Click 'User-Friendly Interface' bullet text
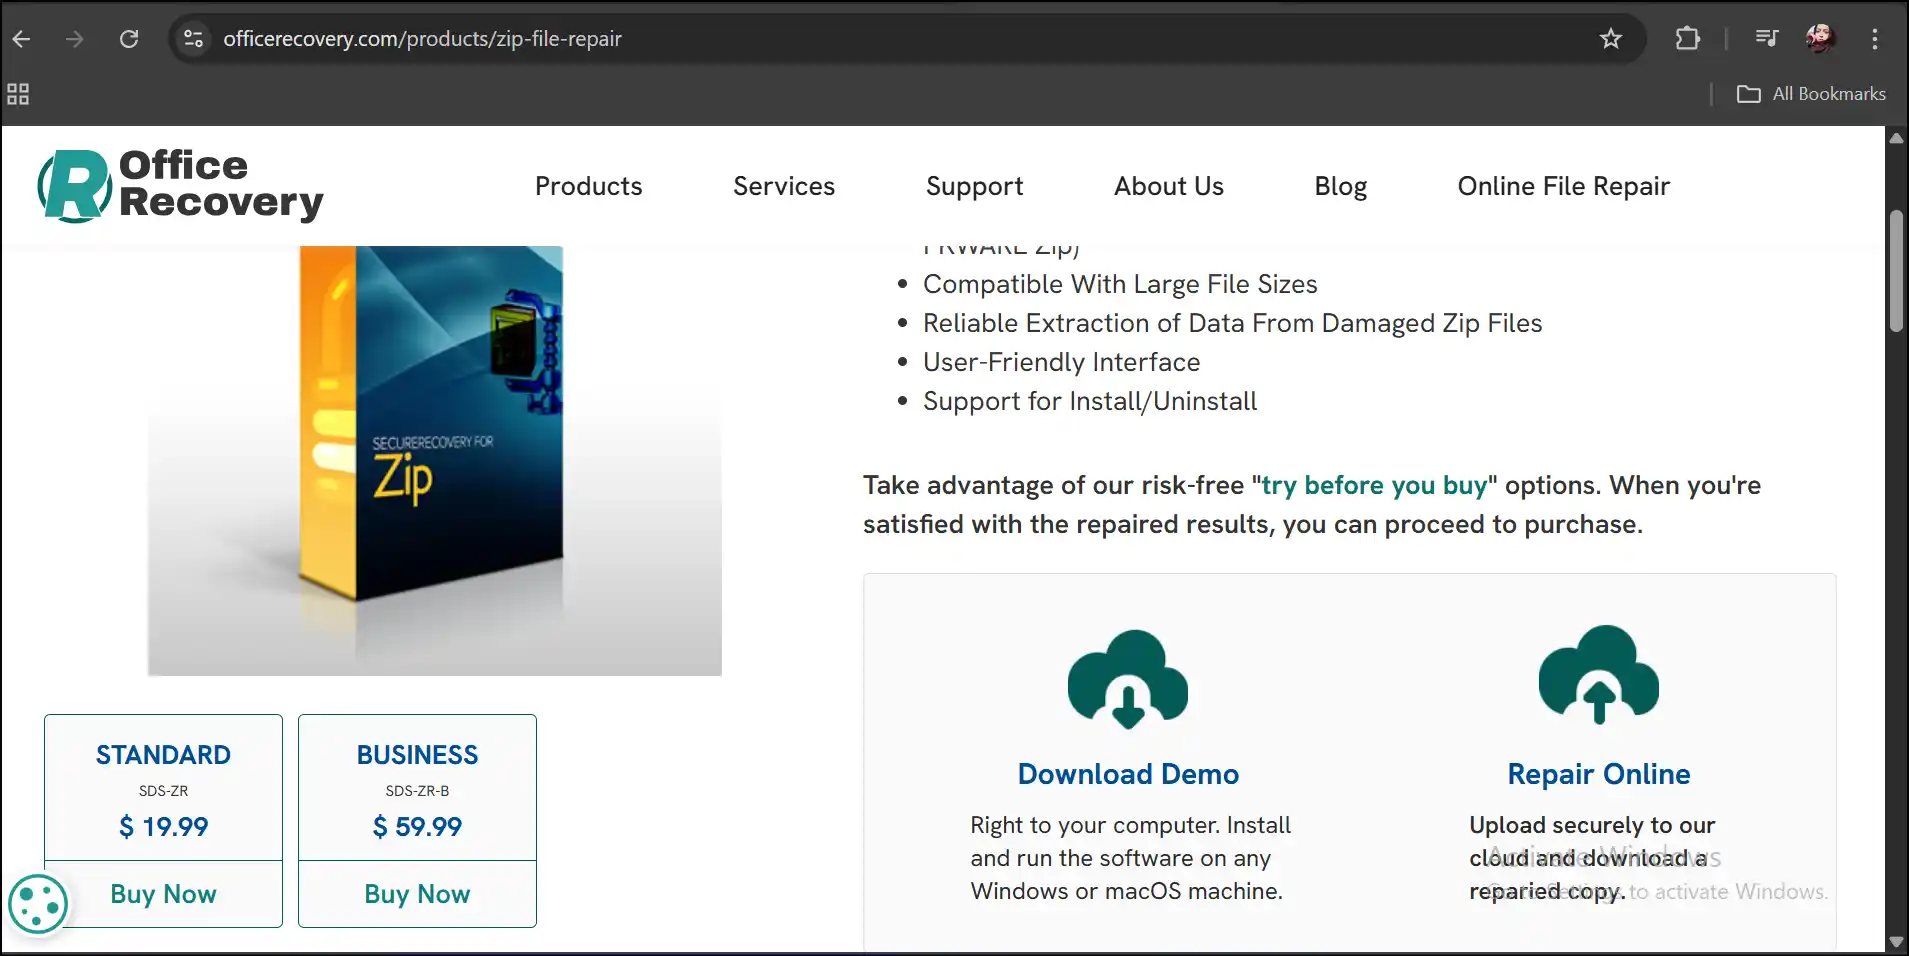 coord(1061,363)
